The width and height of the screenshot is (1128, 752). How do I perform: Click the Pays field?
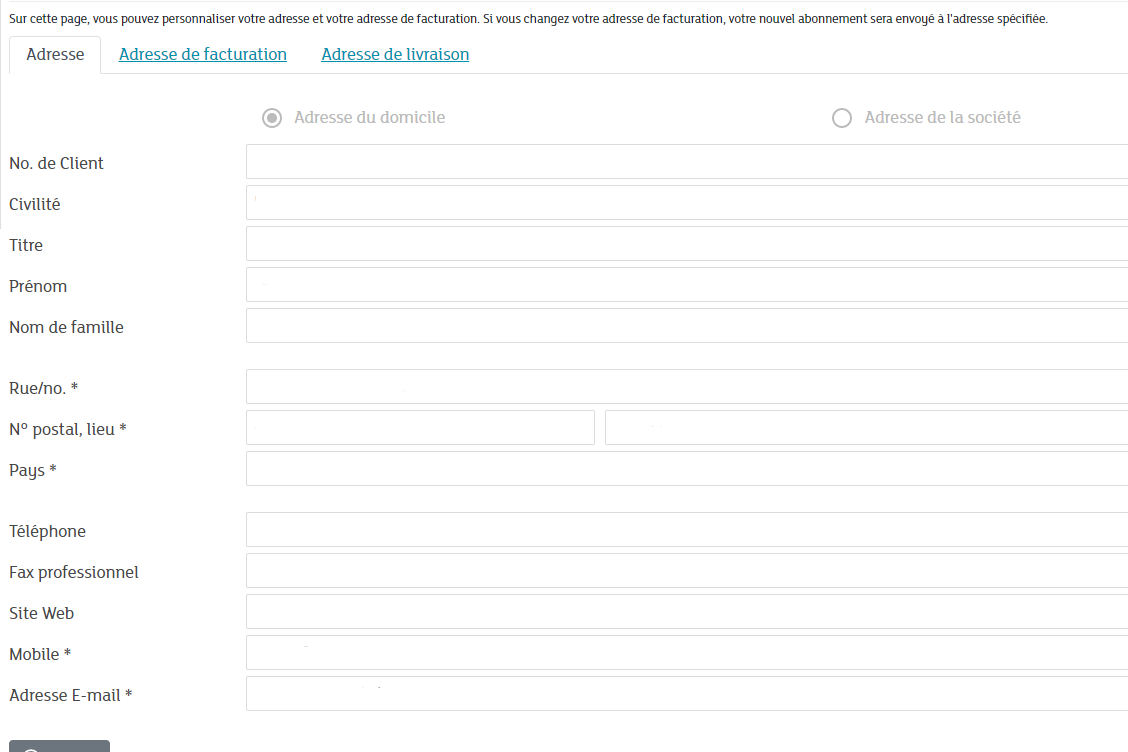pyautogui.click(x=687, y=468)
